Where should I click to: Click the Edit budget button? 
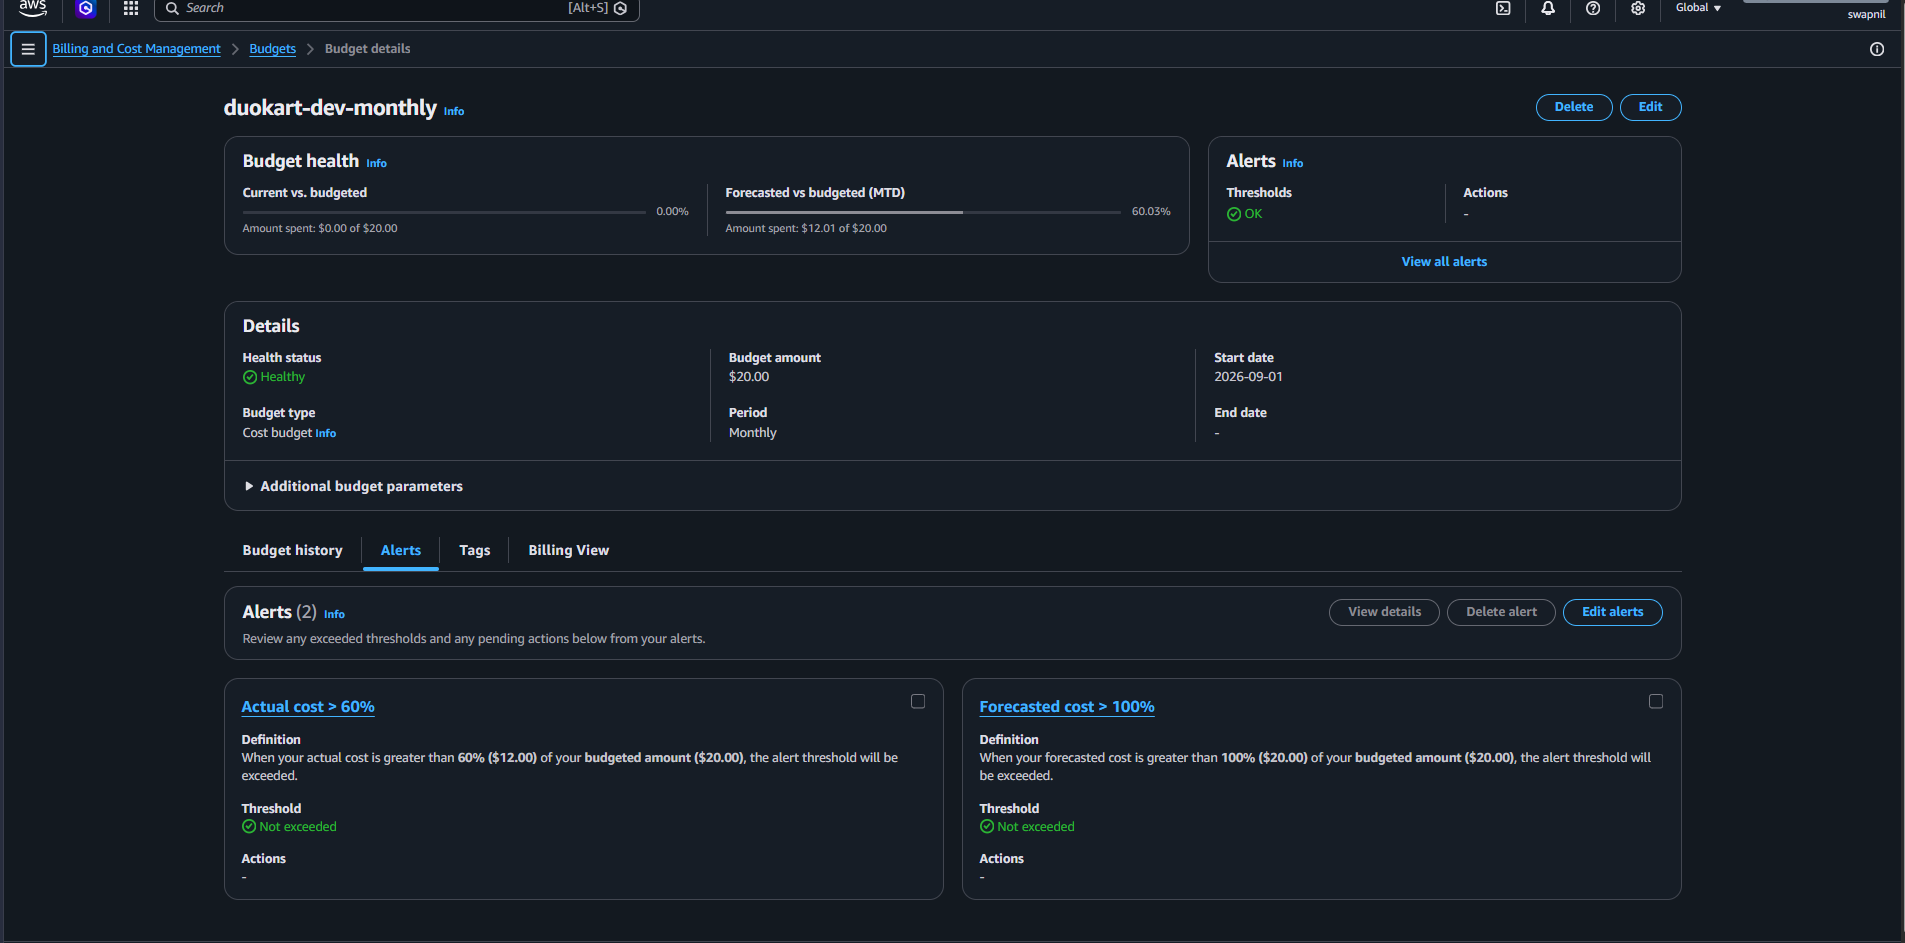coord(1651,107)
